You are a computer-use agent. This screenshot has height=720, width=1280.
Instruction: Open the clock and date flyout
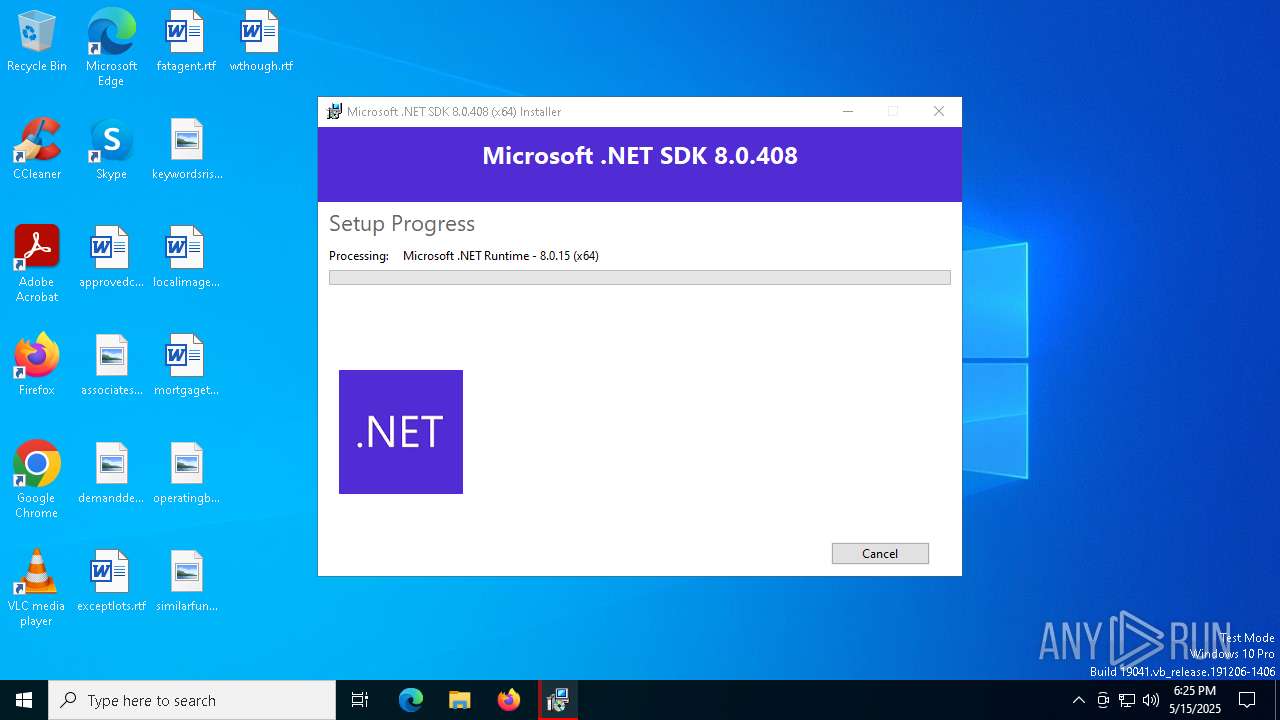click(x=1195, y=700)
